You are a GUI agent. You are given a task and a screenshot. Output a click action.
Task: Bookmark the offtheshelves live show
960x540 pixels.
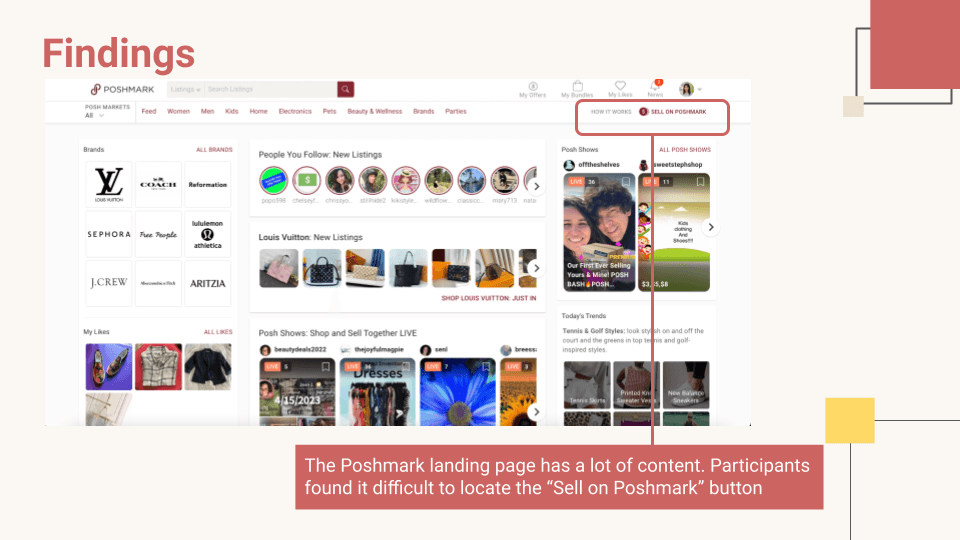click(x=626, y=182)
